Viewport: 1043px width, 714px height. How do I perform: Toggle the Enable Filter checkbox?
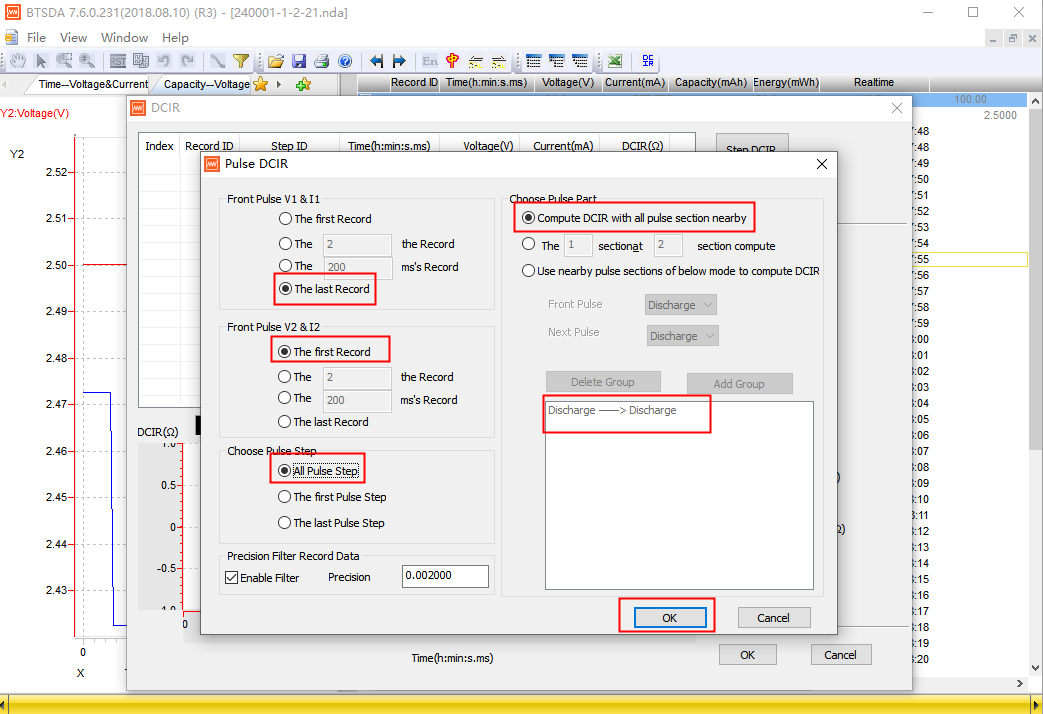click(231, 578)
